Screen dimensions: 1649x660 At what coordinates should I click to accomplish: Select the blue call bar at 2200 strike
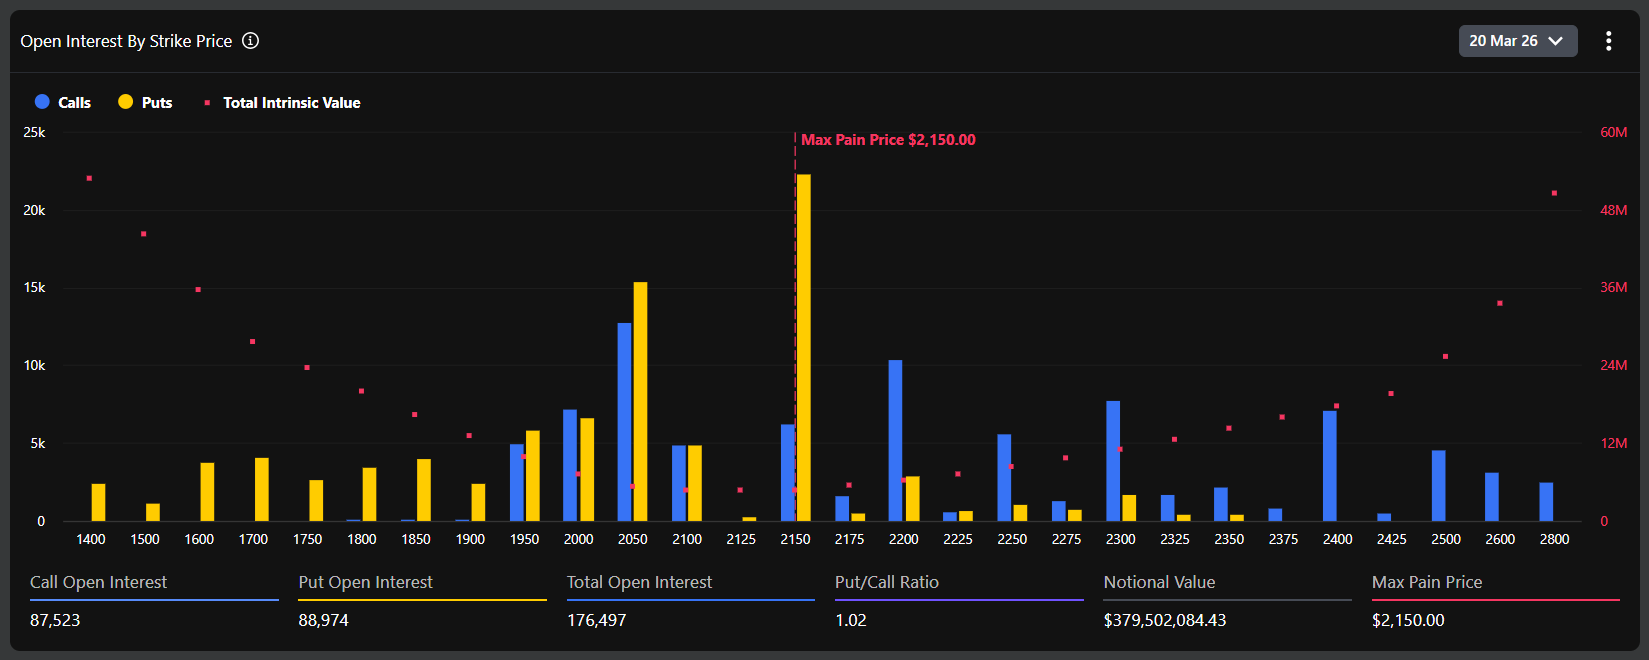point(895,440)
